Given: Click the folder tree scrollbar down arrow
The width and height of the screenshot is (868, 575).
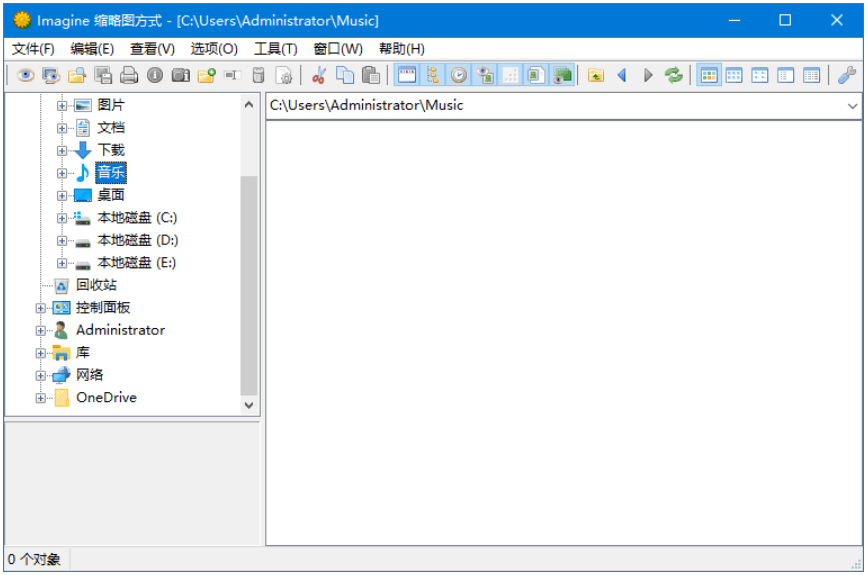Looking at the screenshot, I should (249, 405).
